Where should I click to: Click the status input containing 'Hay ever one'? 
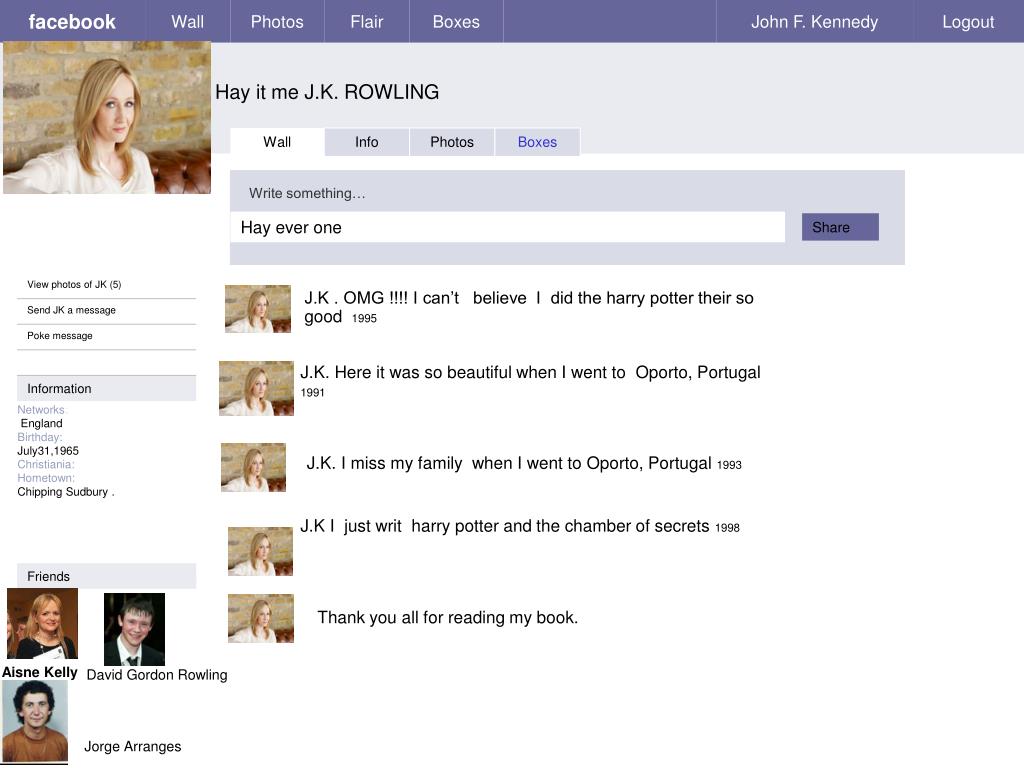point(507,227)
